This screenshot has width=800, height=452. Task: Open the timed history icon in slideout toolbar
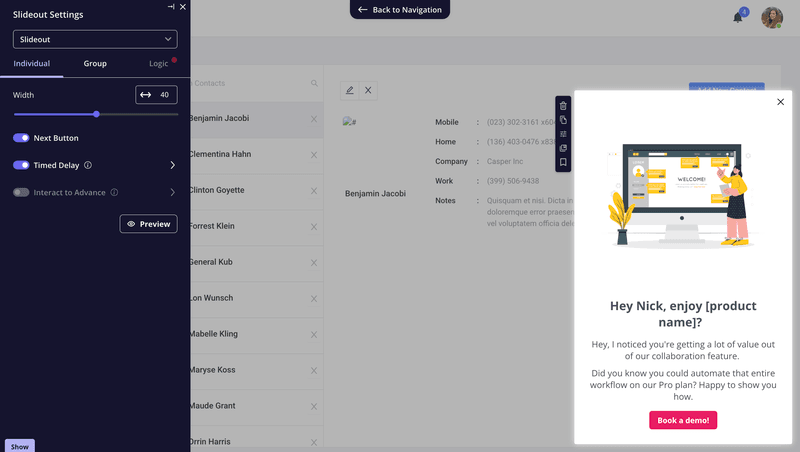click(x=563, y=148)
